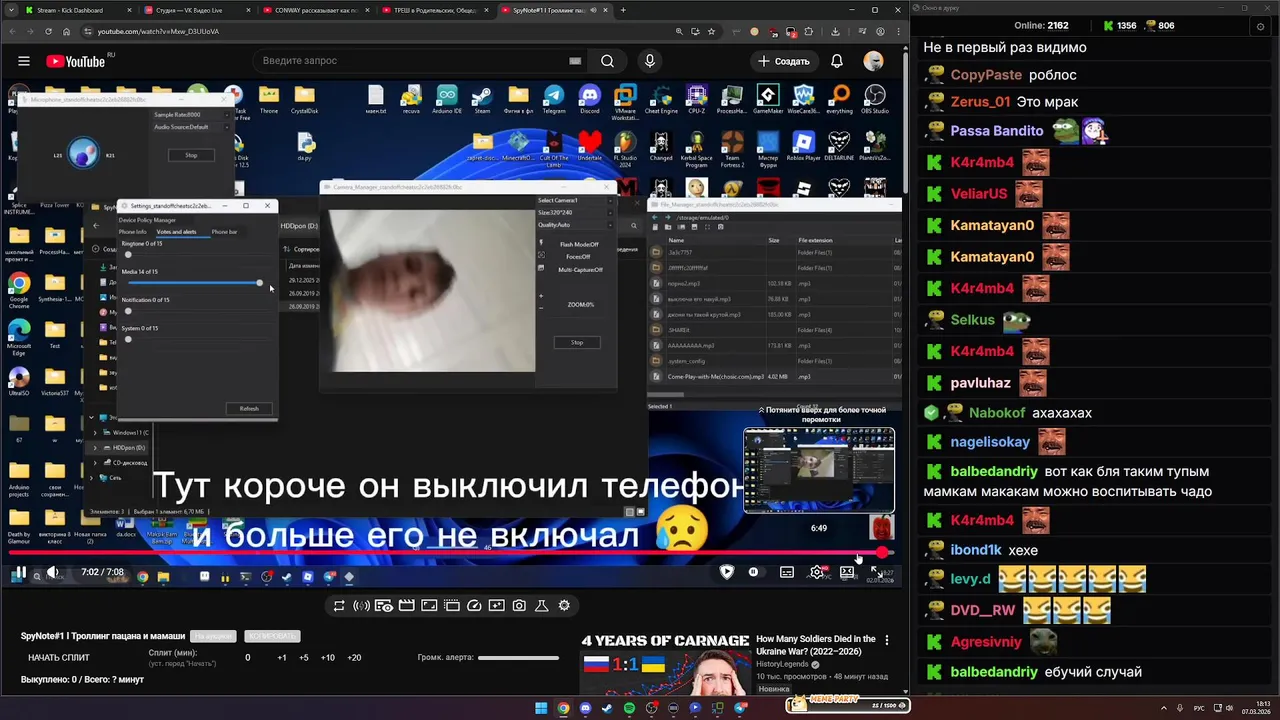Image resolution: width=1280 pixels, height=720 pixels.
Task: Open Discord from the Windows taskbar
Action: pos(585,708)
